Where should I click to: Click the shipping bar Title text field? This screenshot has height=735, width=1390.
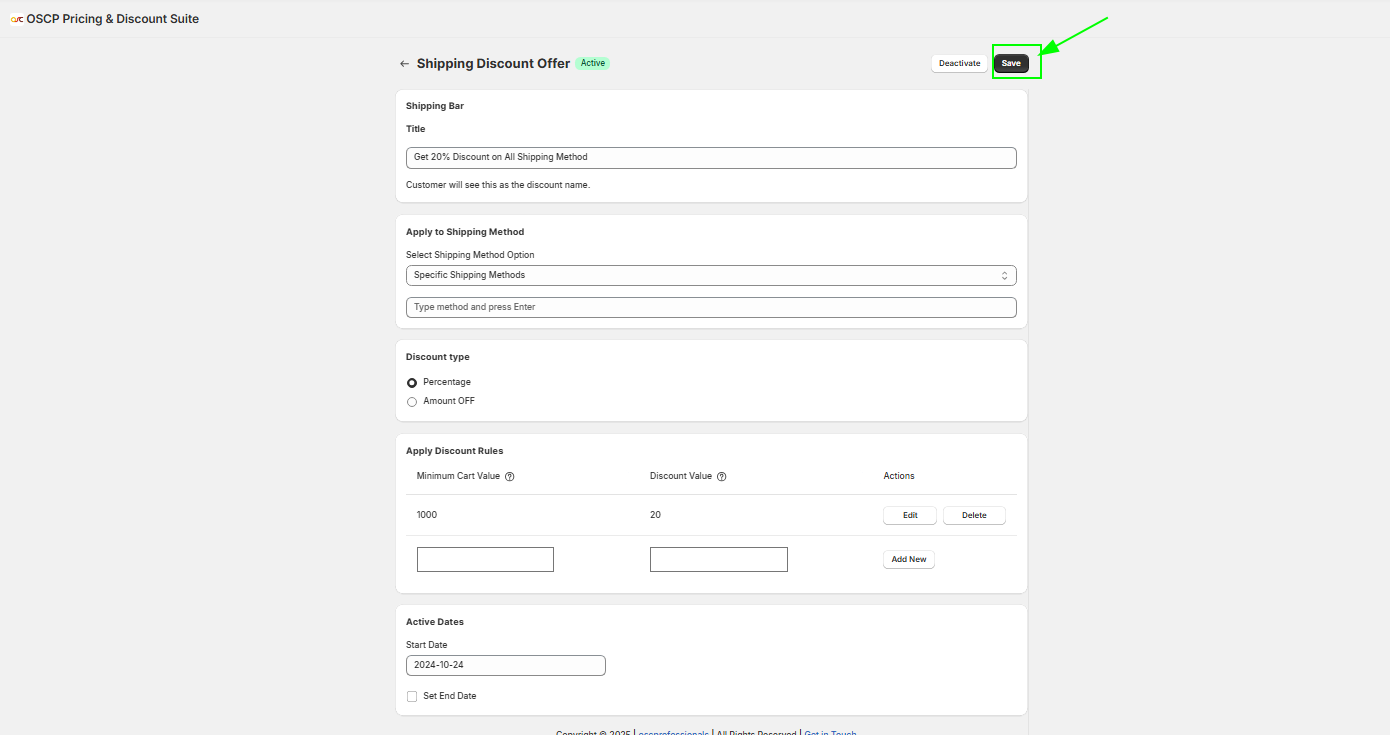tap(710, 158)
